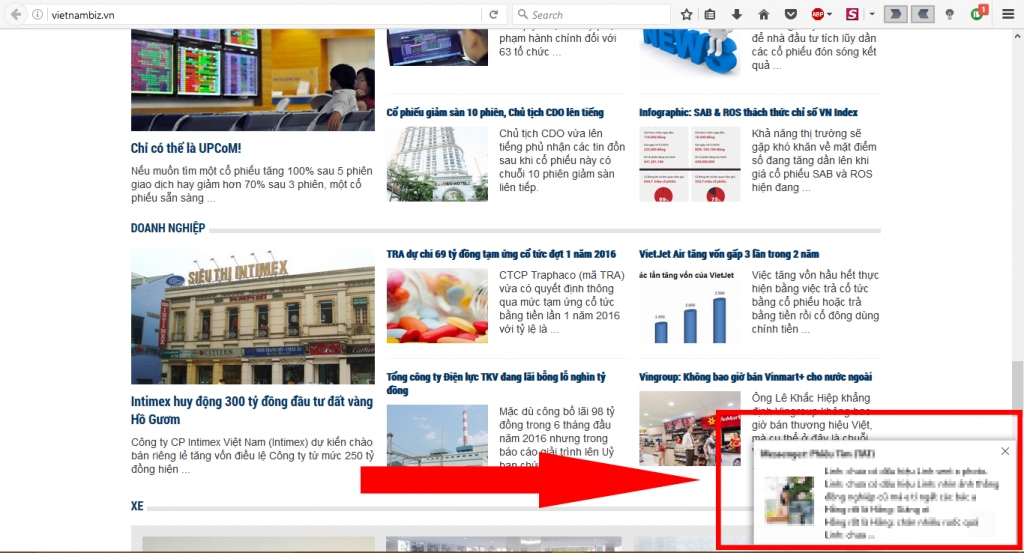Click the right-pointing chevron extension button
1024x553 pixels.
click(x=895, y=14)
